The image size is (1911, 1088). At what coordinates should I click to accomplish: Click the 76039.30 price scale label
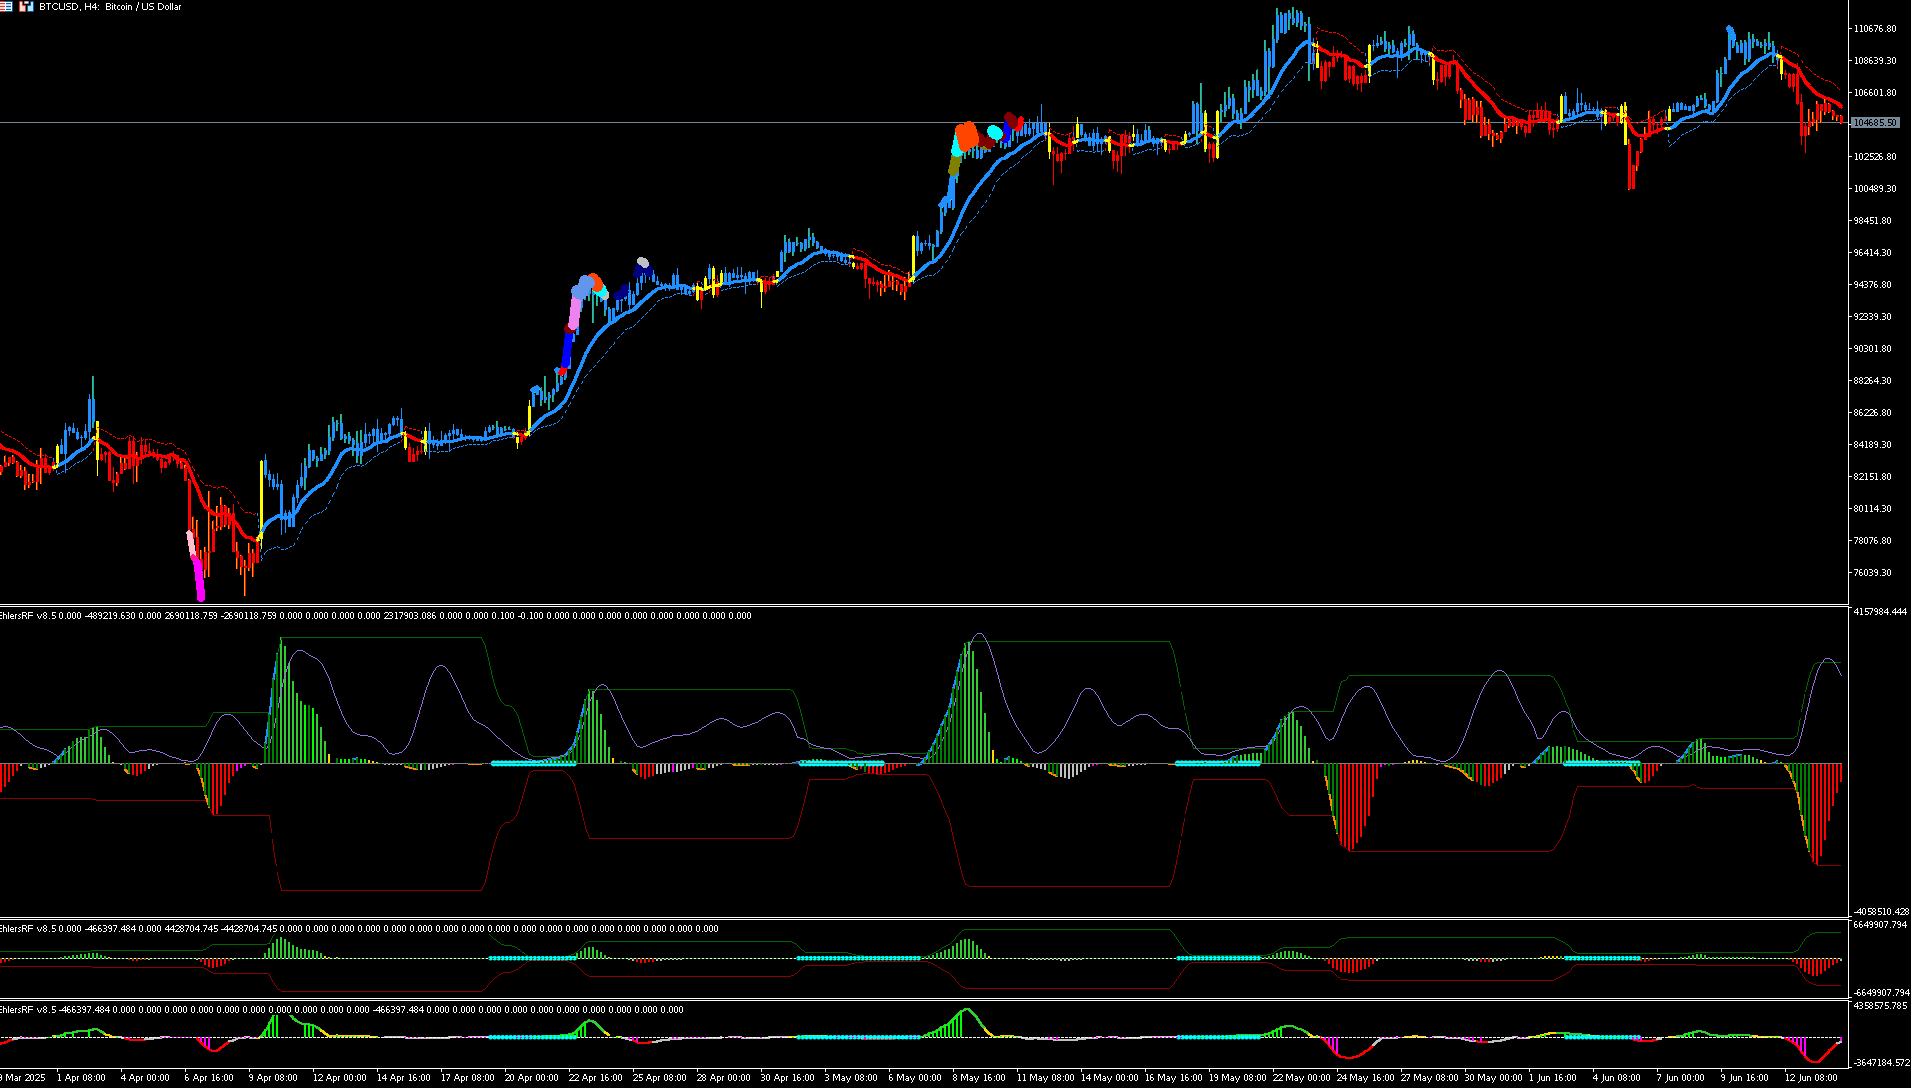1873,573
